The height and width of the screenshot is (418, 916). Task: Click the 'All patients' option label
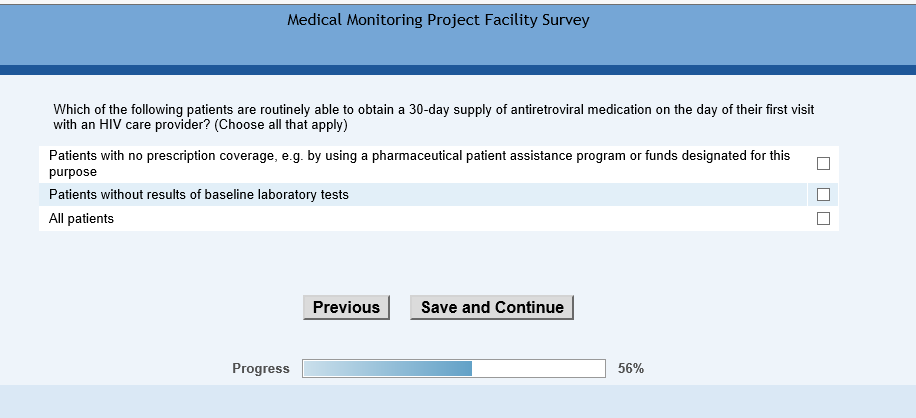point(81,219)
